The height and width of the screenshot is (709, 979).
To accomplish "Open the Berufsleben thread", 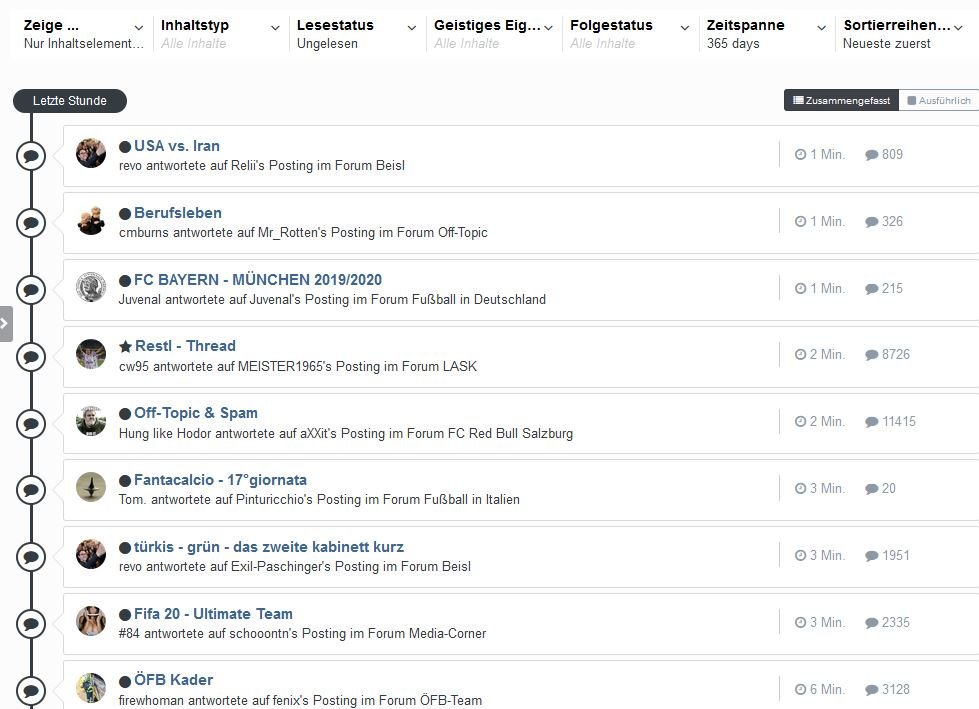I will coord(178,213).
